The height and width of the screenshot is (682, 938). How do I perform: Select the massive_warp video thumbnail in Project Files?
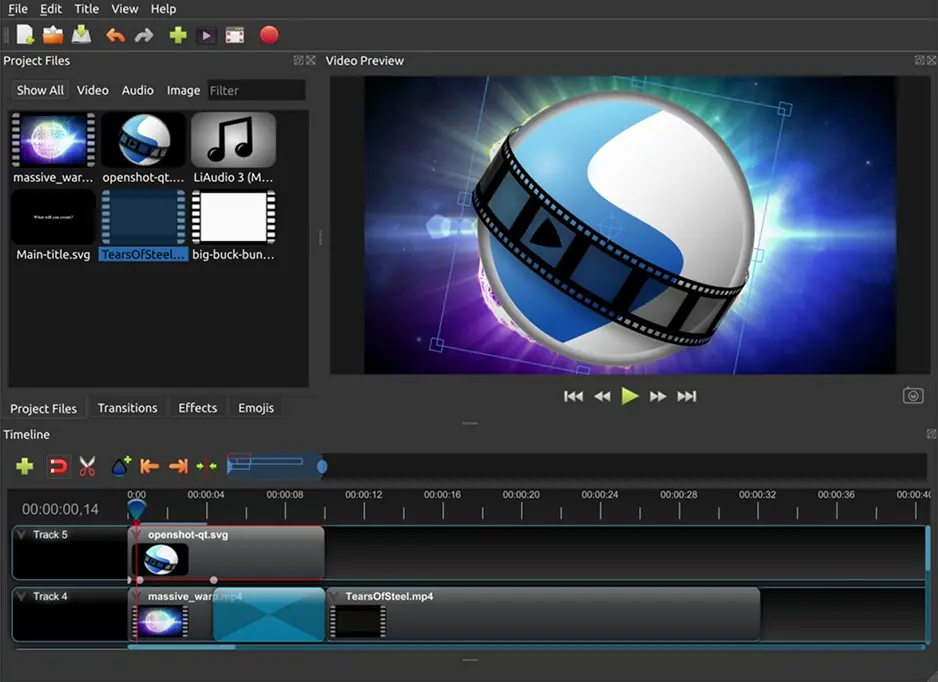coord(53,140)
